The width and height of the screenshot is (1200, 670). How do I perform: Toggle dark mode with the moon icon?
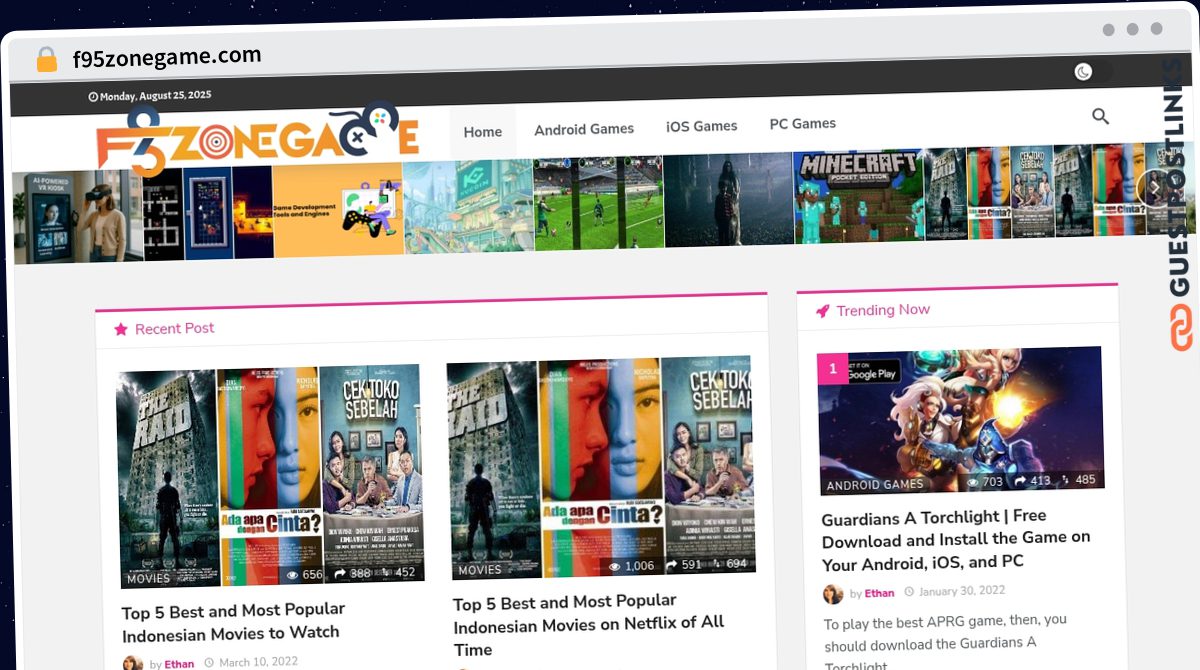pos(1083,72)
